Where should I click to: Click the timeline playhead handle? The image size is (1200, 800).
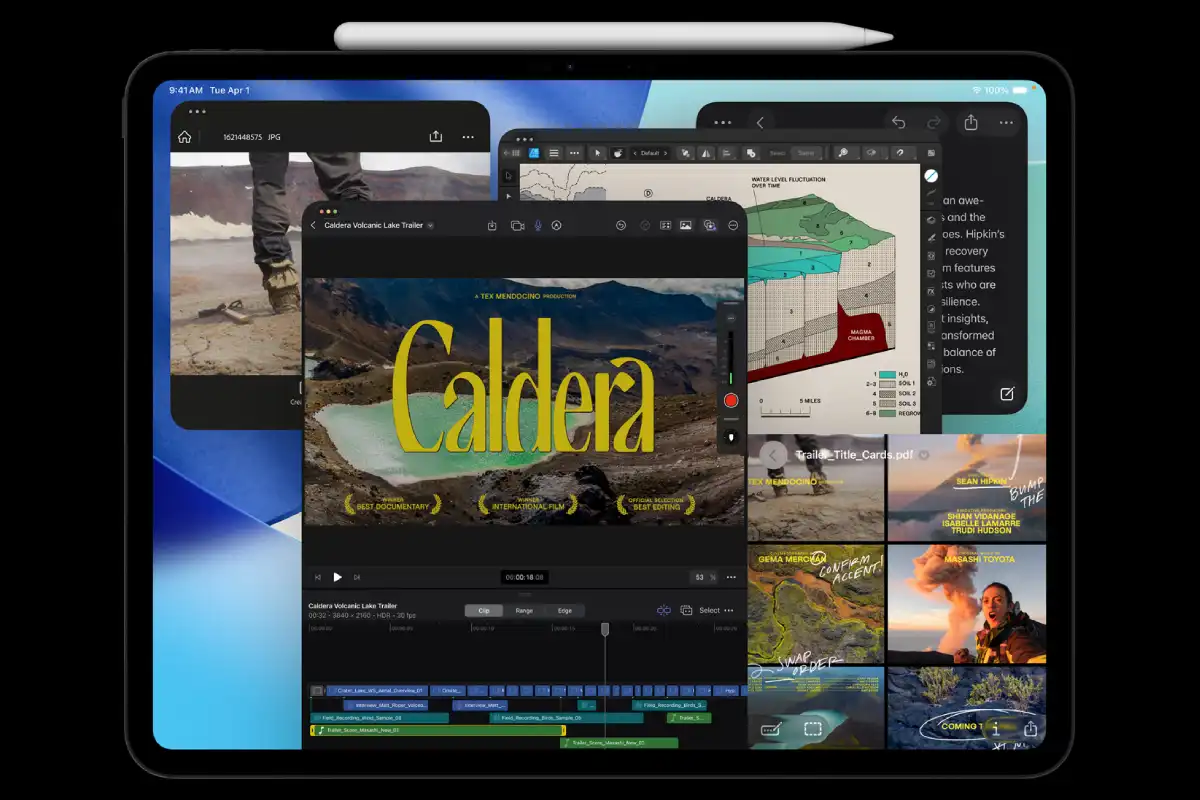[x=605, y=629]
